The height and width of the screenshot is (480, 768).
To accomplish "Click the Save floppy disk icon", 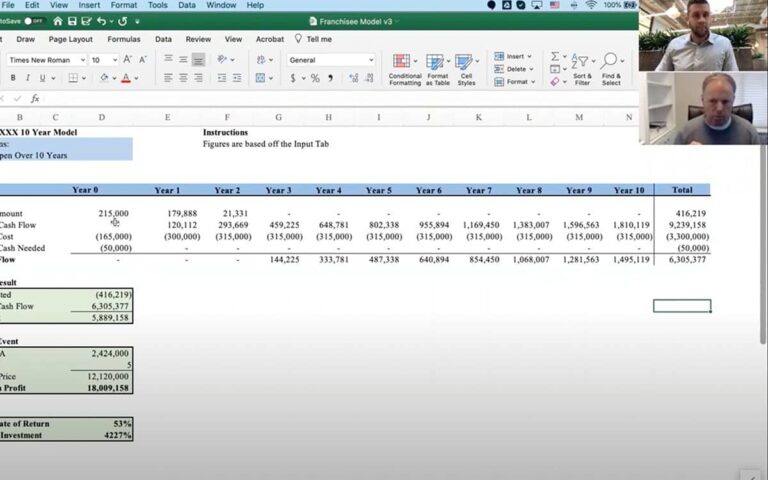I will [x=72, y=21].
